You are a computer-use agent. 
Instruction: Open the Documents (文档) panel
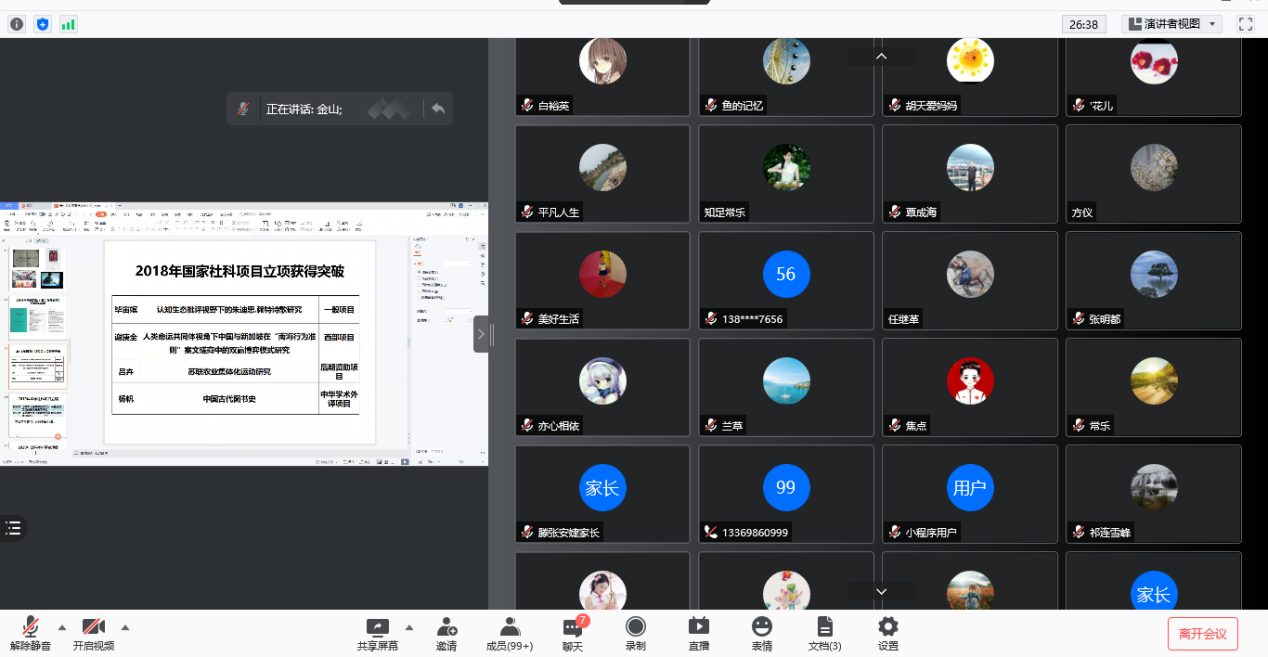coord(825,633)
